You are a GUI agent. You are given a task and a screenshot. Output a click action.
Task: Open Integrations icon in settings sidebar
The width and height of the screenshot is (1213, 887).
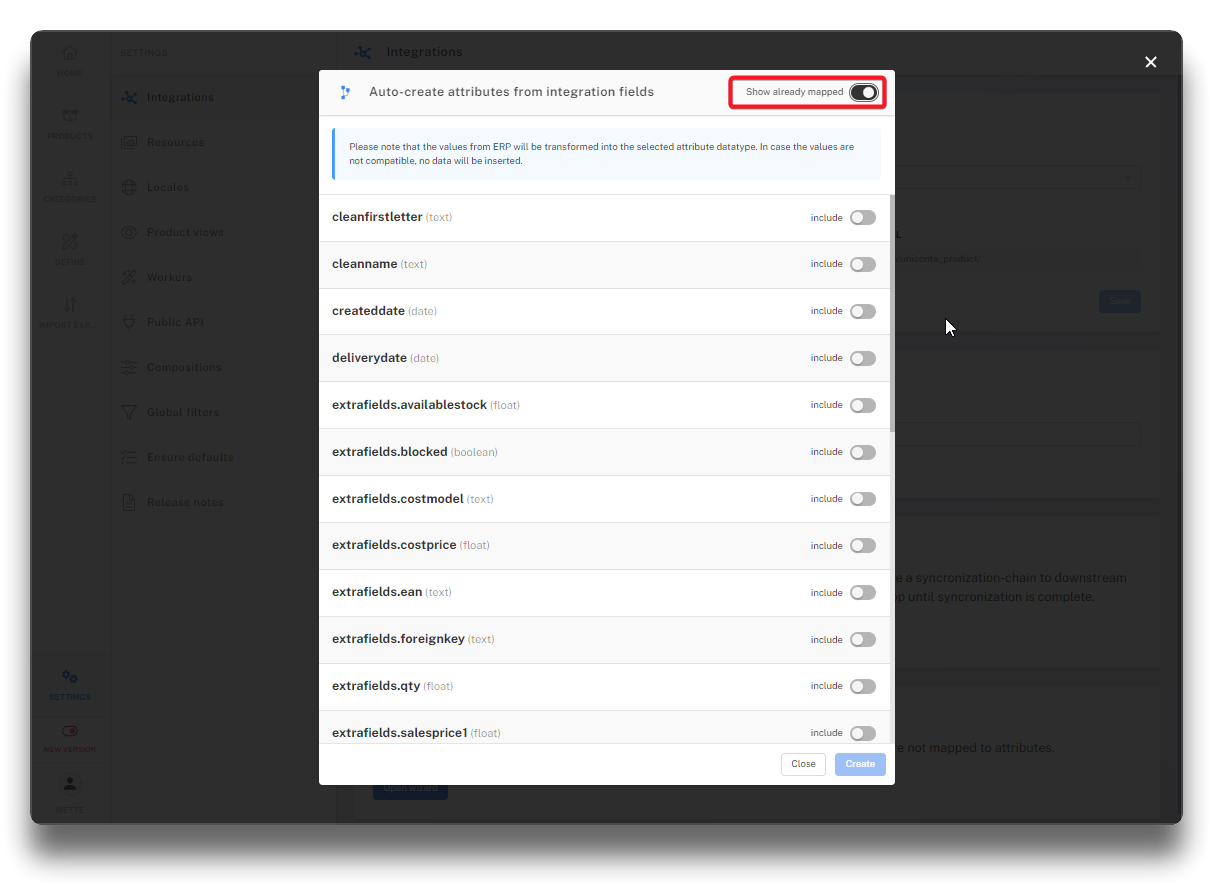pos(129,97)
